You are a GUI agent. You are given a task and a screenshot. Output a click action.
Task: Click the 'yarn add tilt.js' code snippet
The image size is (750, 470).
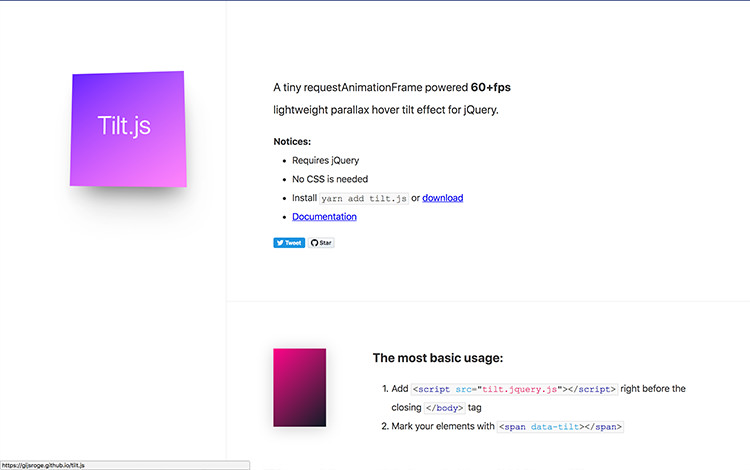click(x=364, y=198)
